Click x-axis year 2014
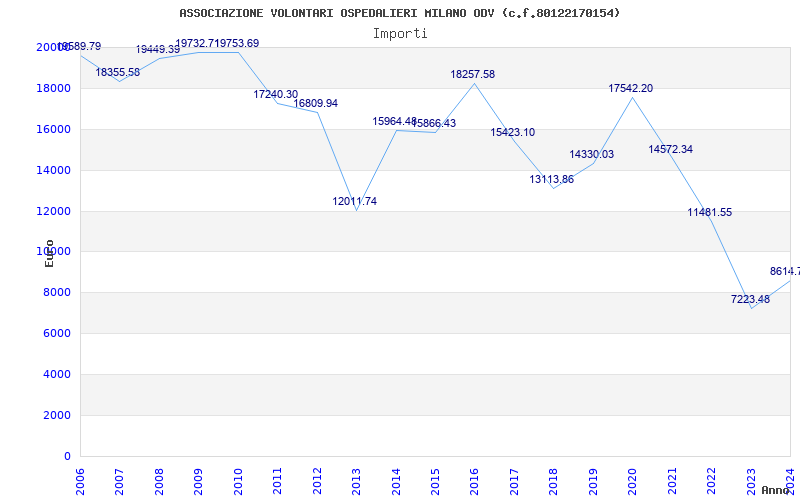The height and width of the screenshot is (500, 800). pyautogui.click(x=396, y=481)
